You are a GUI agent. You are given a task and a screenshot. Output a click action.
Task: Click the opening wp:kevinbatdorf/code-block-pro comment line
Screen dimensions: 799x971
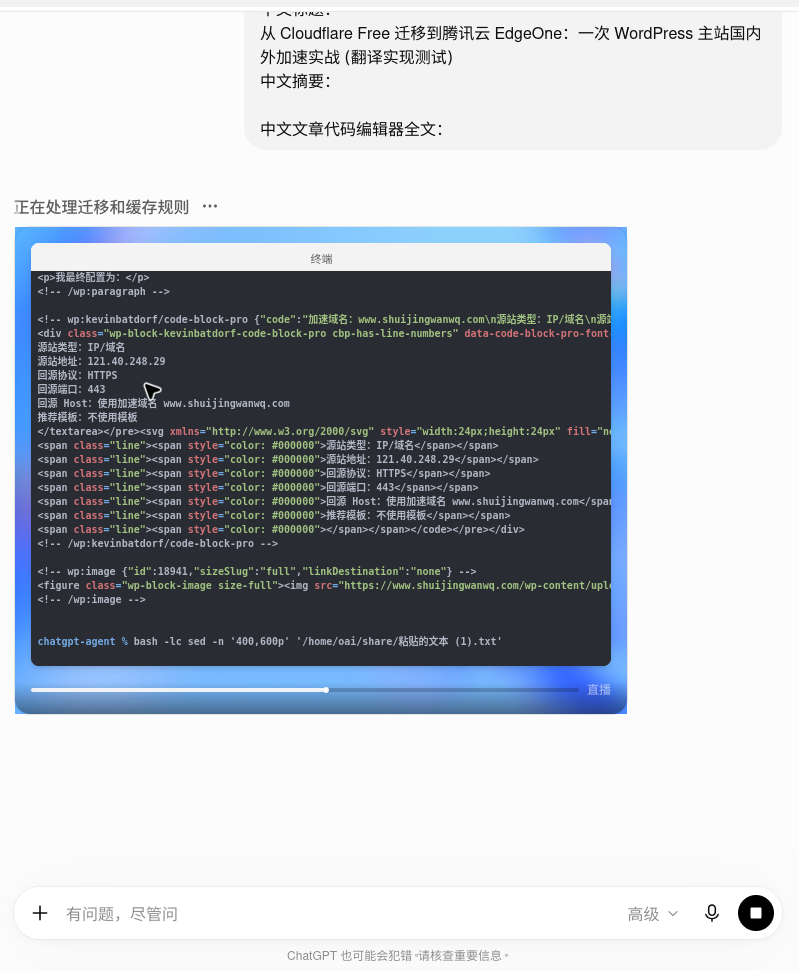tap(324, 319)
